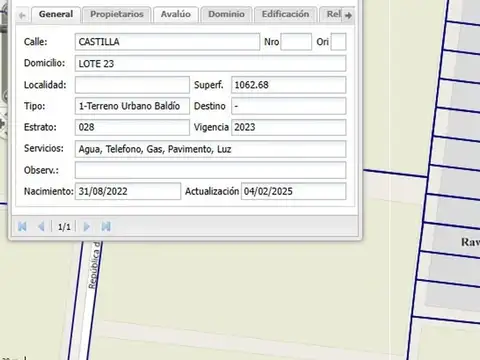Click the Estrato: label

point(40,127)
